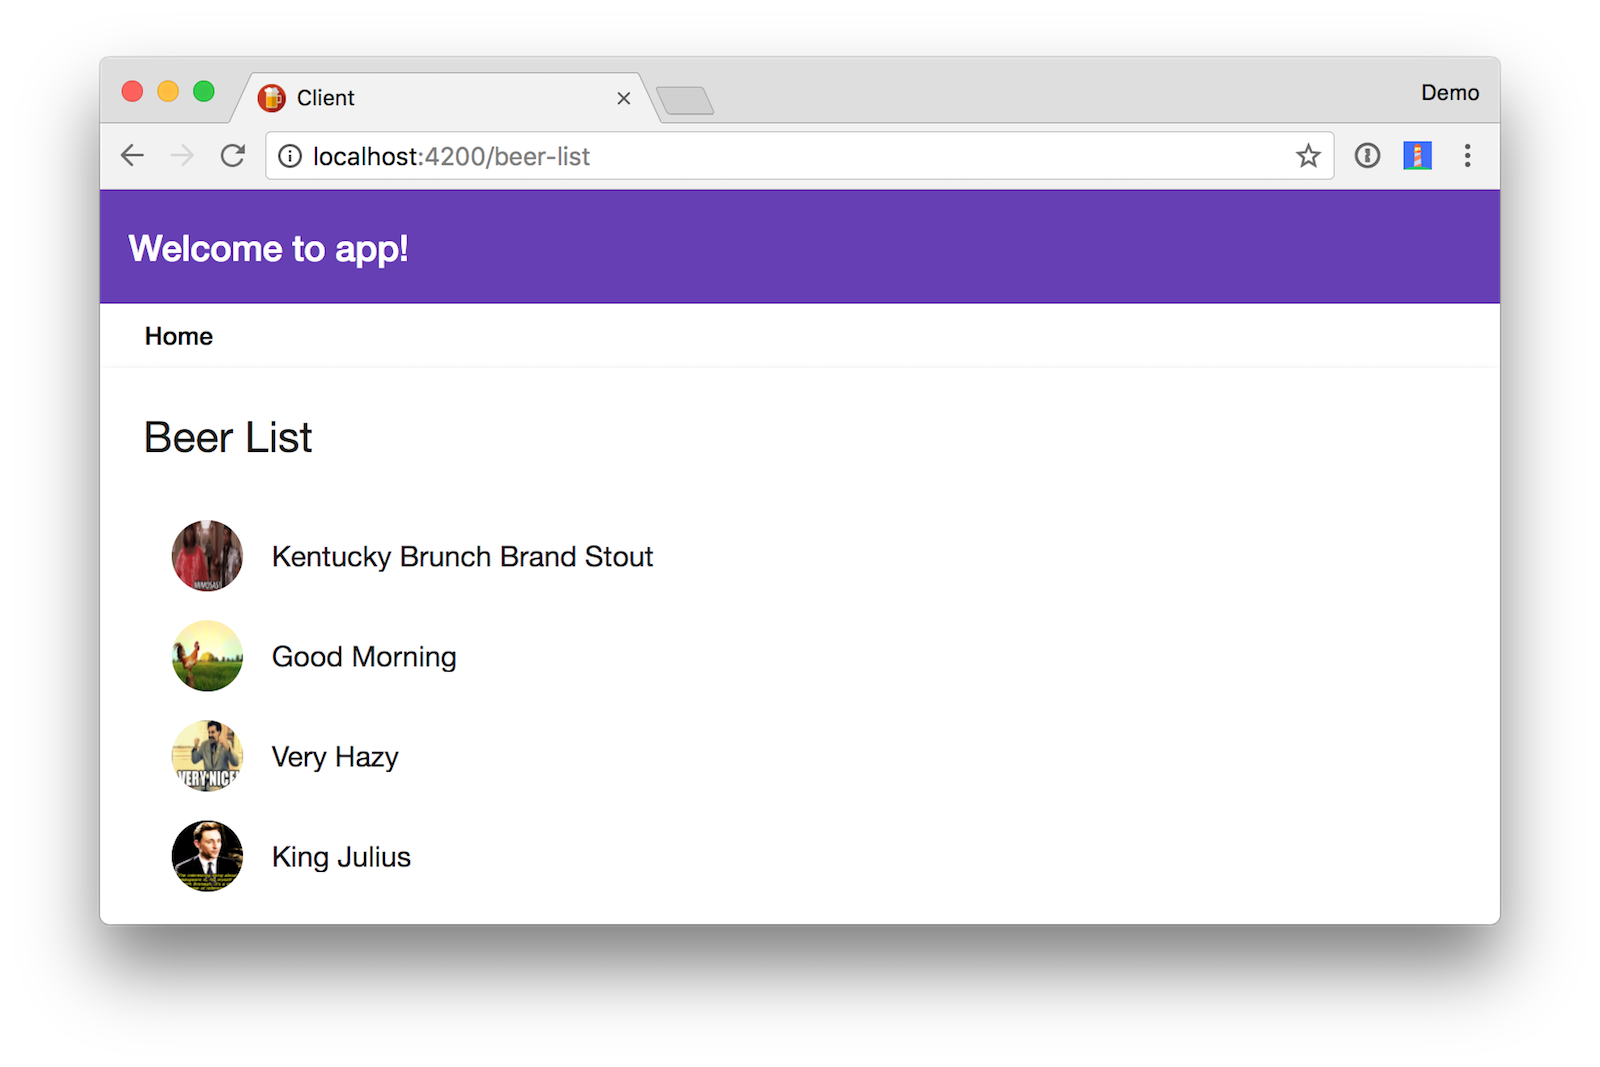Image resolution: width=1600 pixels, height=1067 pixels.
Task: Click the Good Morning rooster avatar
Action: [x=207, y=656]
